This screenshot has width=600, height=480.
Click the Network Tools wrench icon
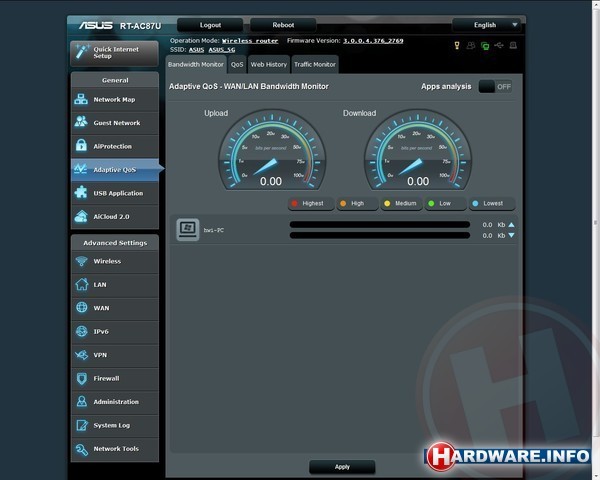pos(82,449)
